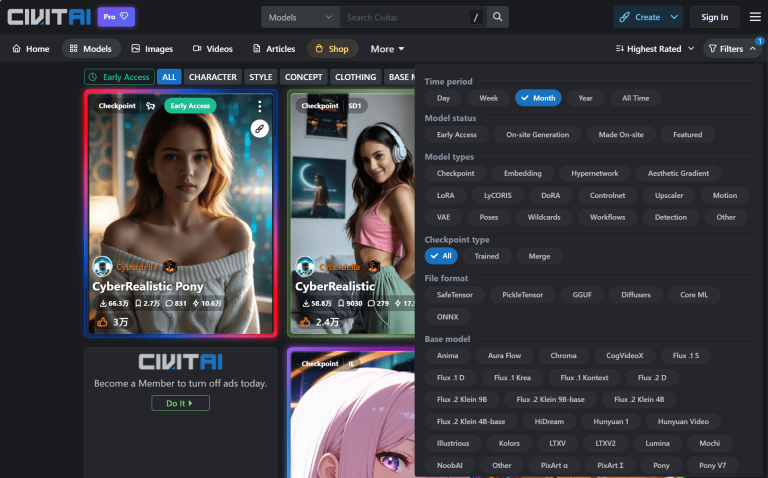Toggle the Illustrious base model filter

point(453,443)
